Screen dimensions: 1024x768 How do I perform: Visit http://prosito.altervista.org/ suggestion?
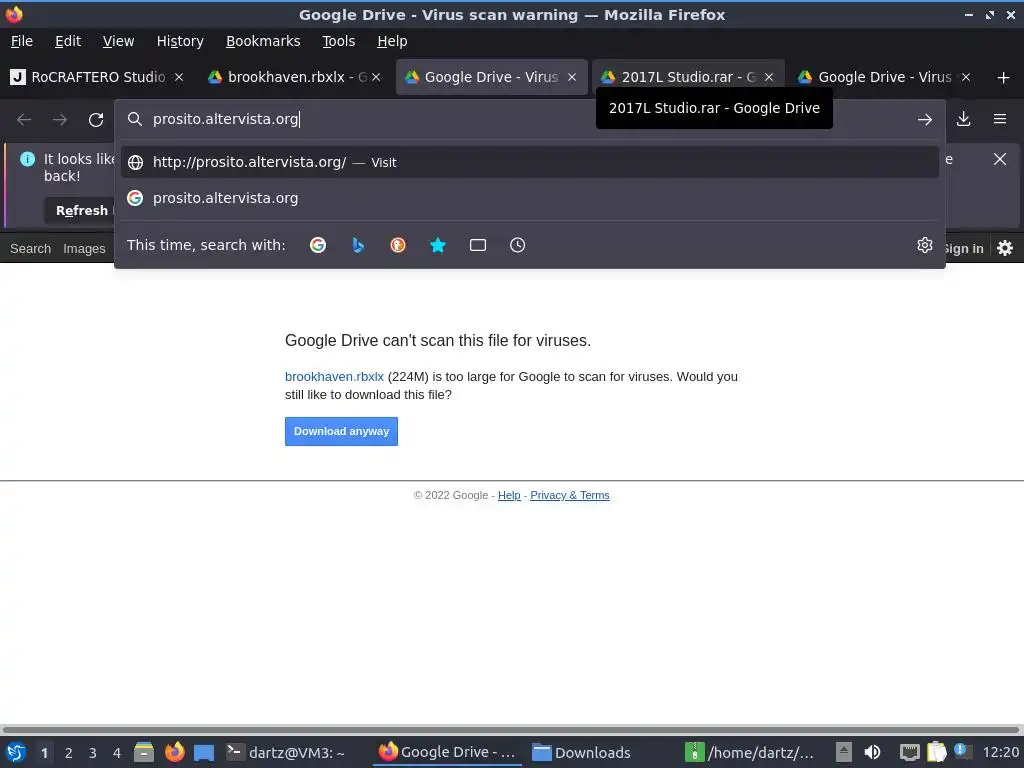tap(530, 162)
